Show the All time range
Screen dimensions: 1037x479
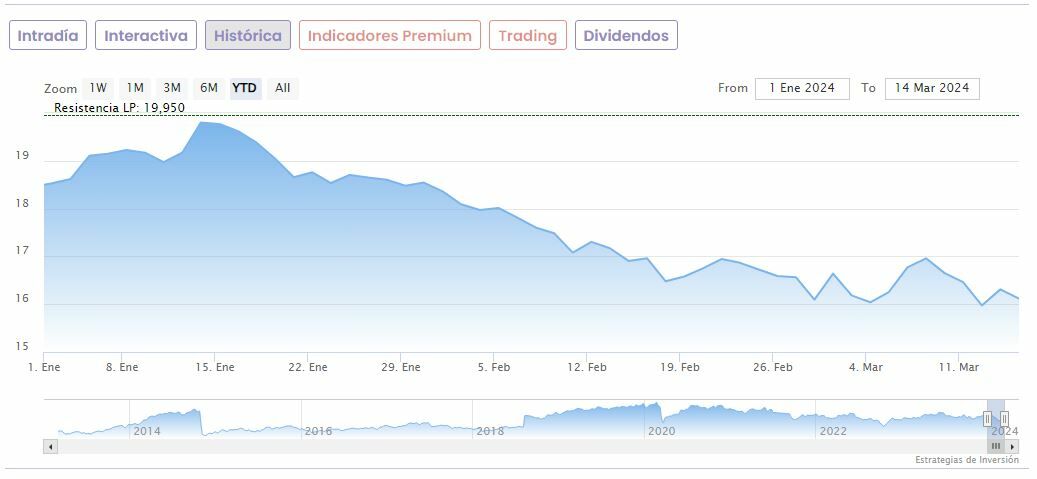click(283, 88)
